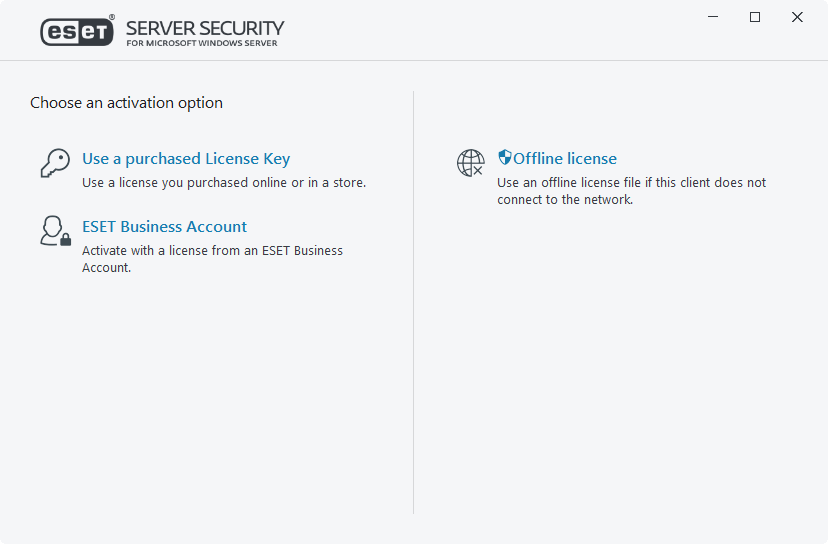Image resolution: width=828 pixels, height=544 pixels.
Task: Click the ESET logo in the header
Action: 77,32
